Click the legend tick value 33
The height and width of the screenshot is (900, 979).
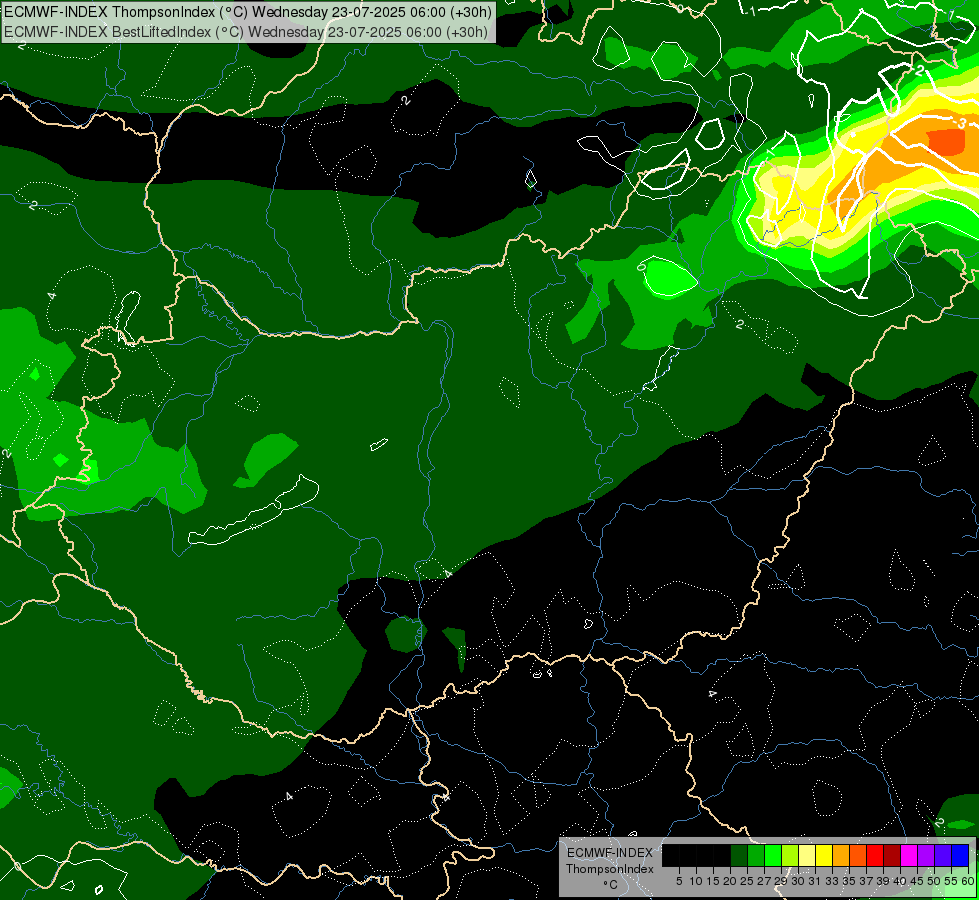tap(832, 881)
